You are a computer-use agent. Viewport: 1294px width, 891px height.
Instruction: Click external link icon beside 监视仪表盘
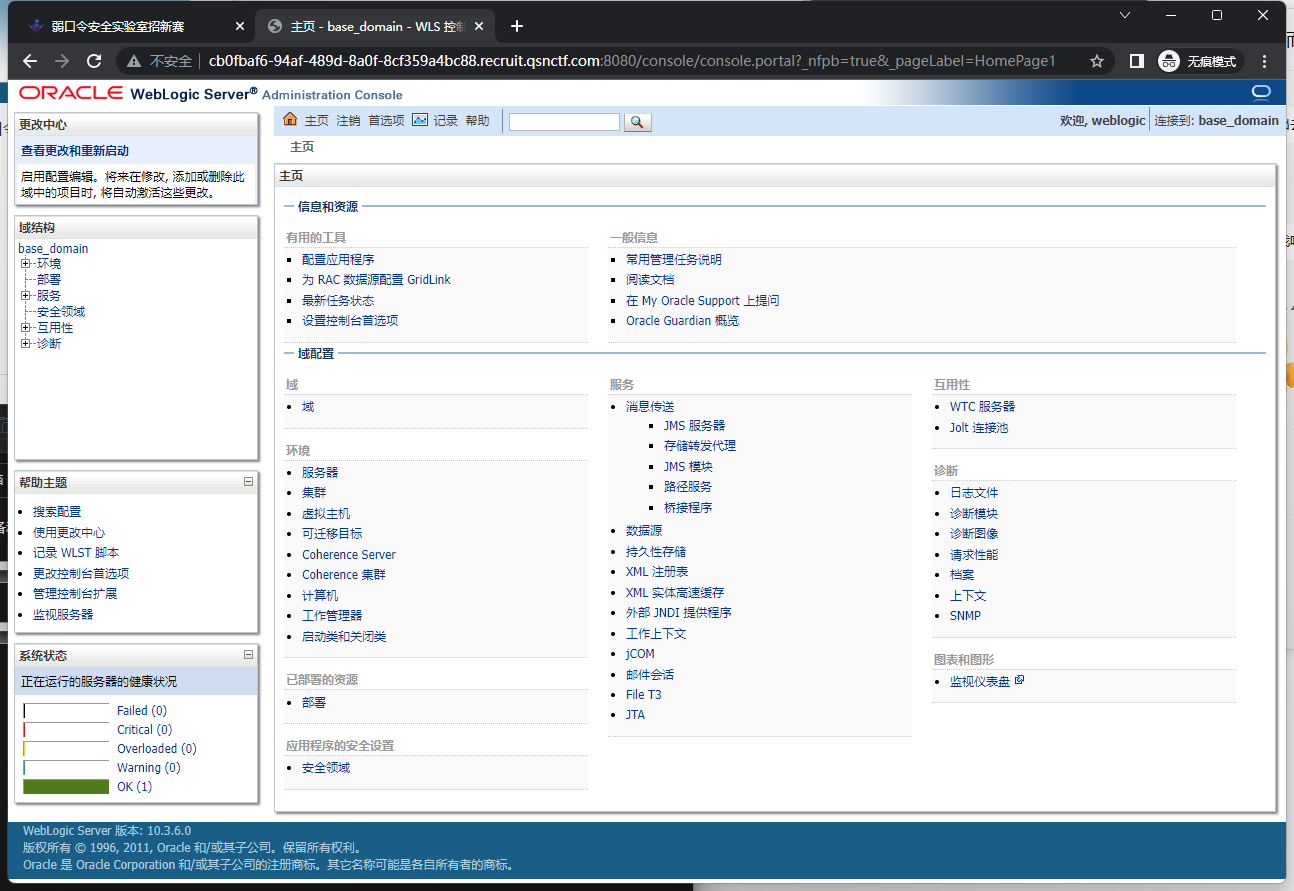click(1019, 680)
